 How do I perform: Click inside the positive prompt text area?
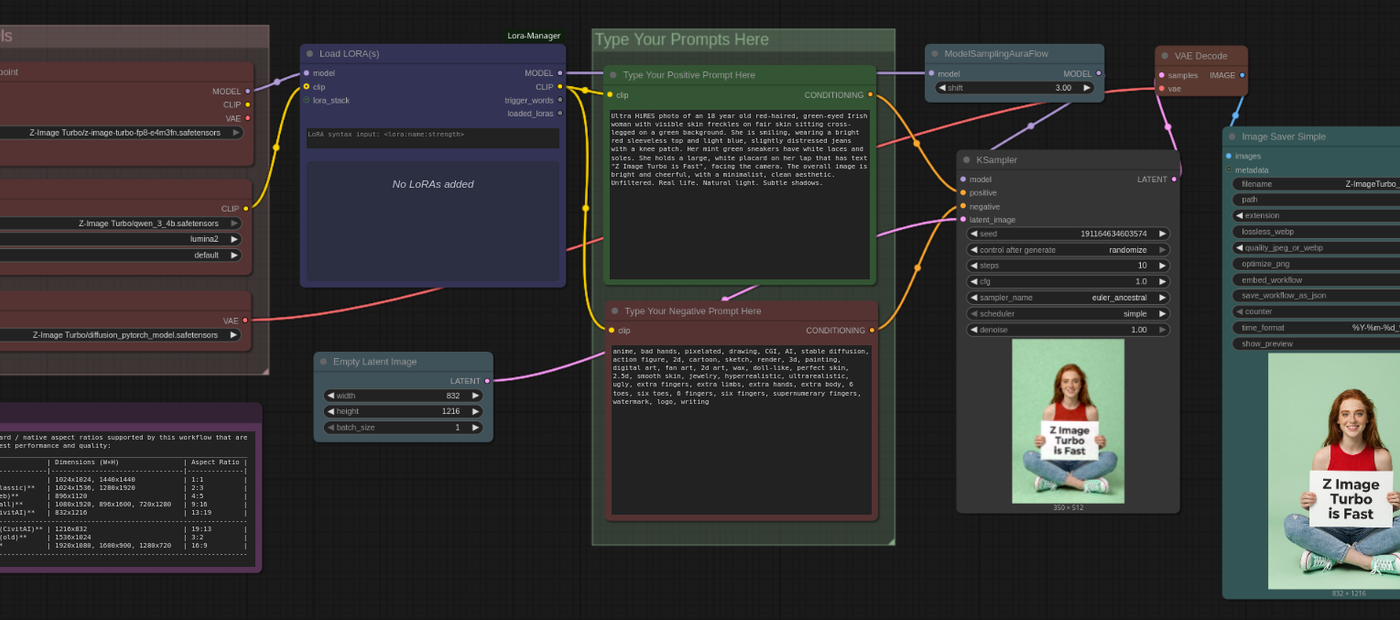740,195
